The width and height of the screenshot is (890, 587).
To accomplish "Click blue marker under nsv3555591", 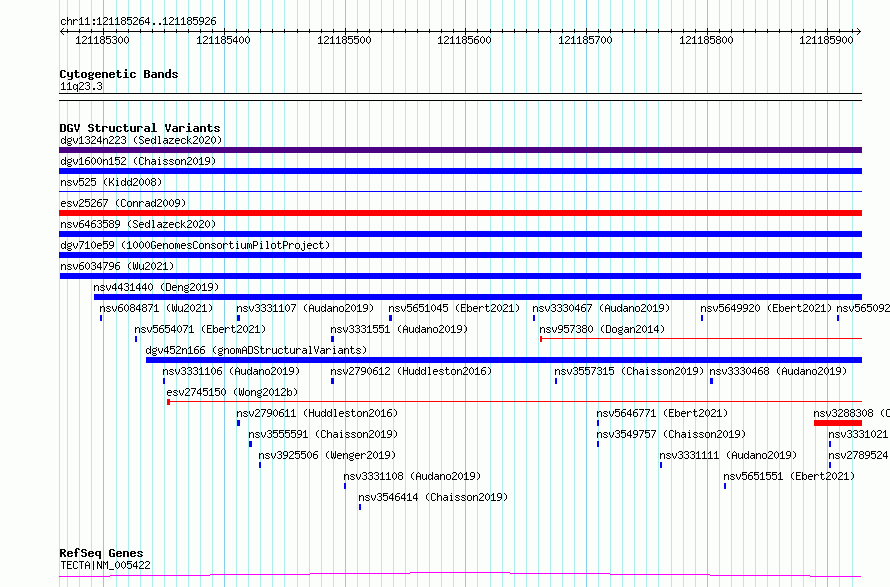I will (x=250, y=444).
